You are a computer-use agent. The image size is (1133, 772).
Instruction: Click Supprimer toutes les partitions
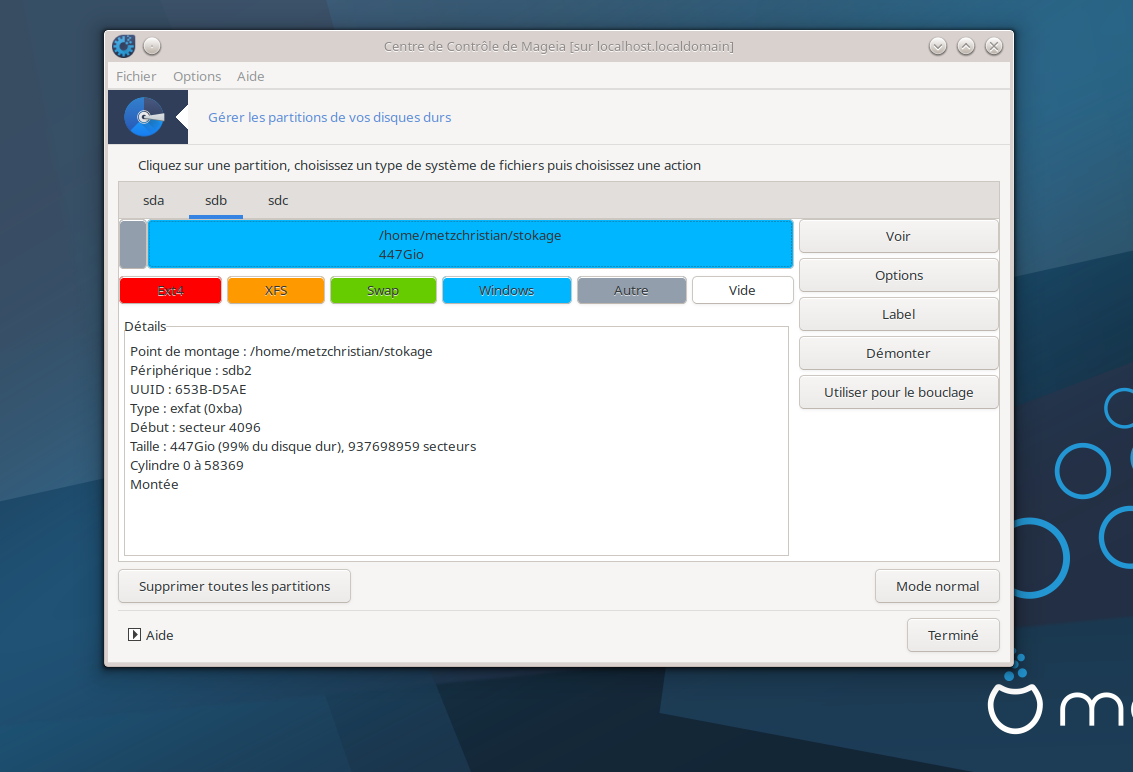(x=234, y=586)
